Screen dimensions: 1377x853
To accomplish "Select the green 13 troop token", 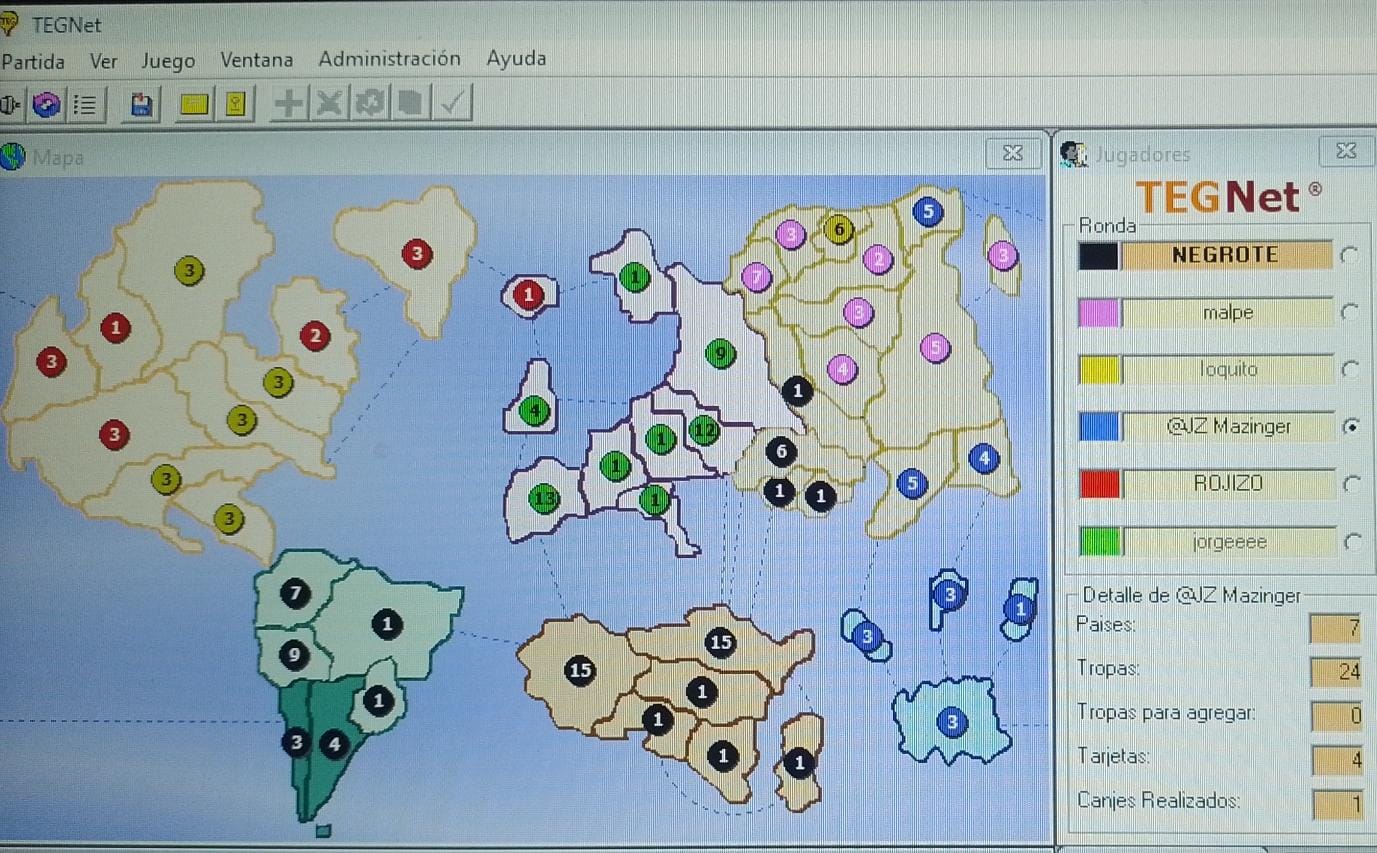I will pyautogui.click(x=545, y=498).
